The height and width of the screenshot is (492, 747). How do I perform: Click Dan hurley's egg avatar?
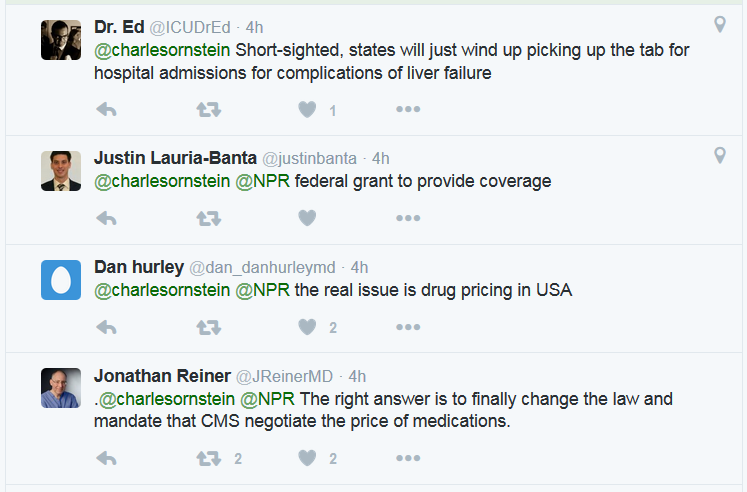tap(60, 279)
